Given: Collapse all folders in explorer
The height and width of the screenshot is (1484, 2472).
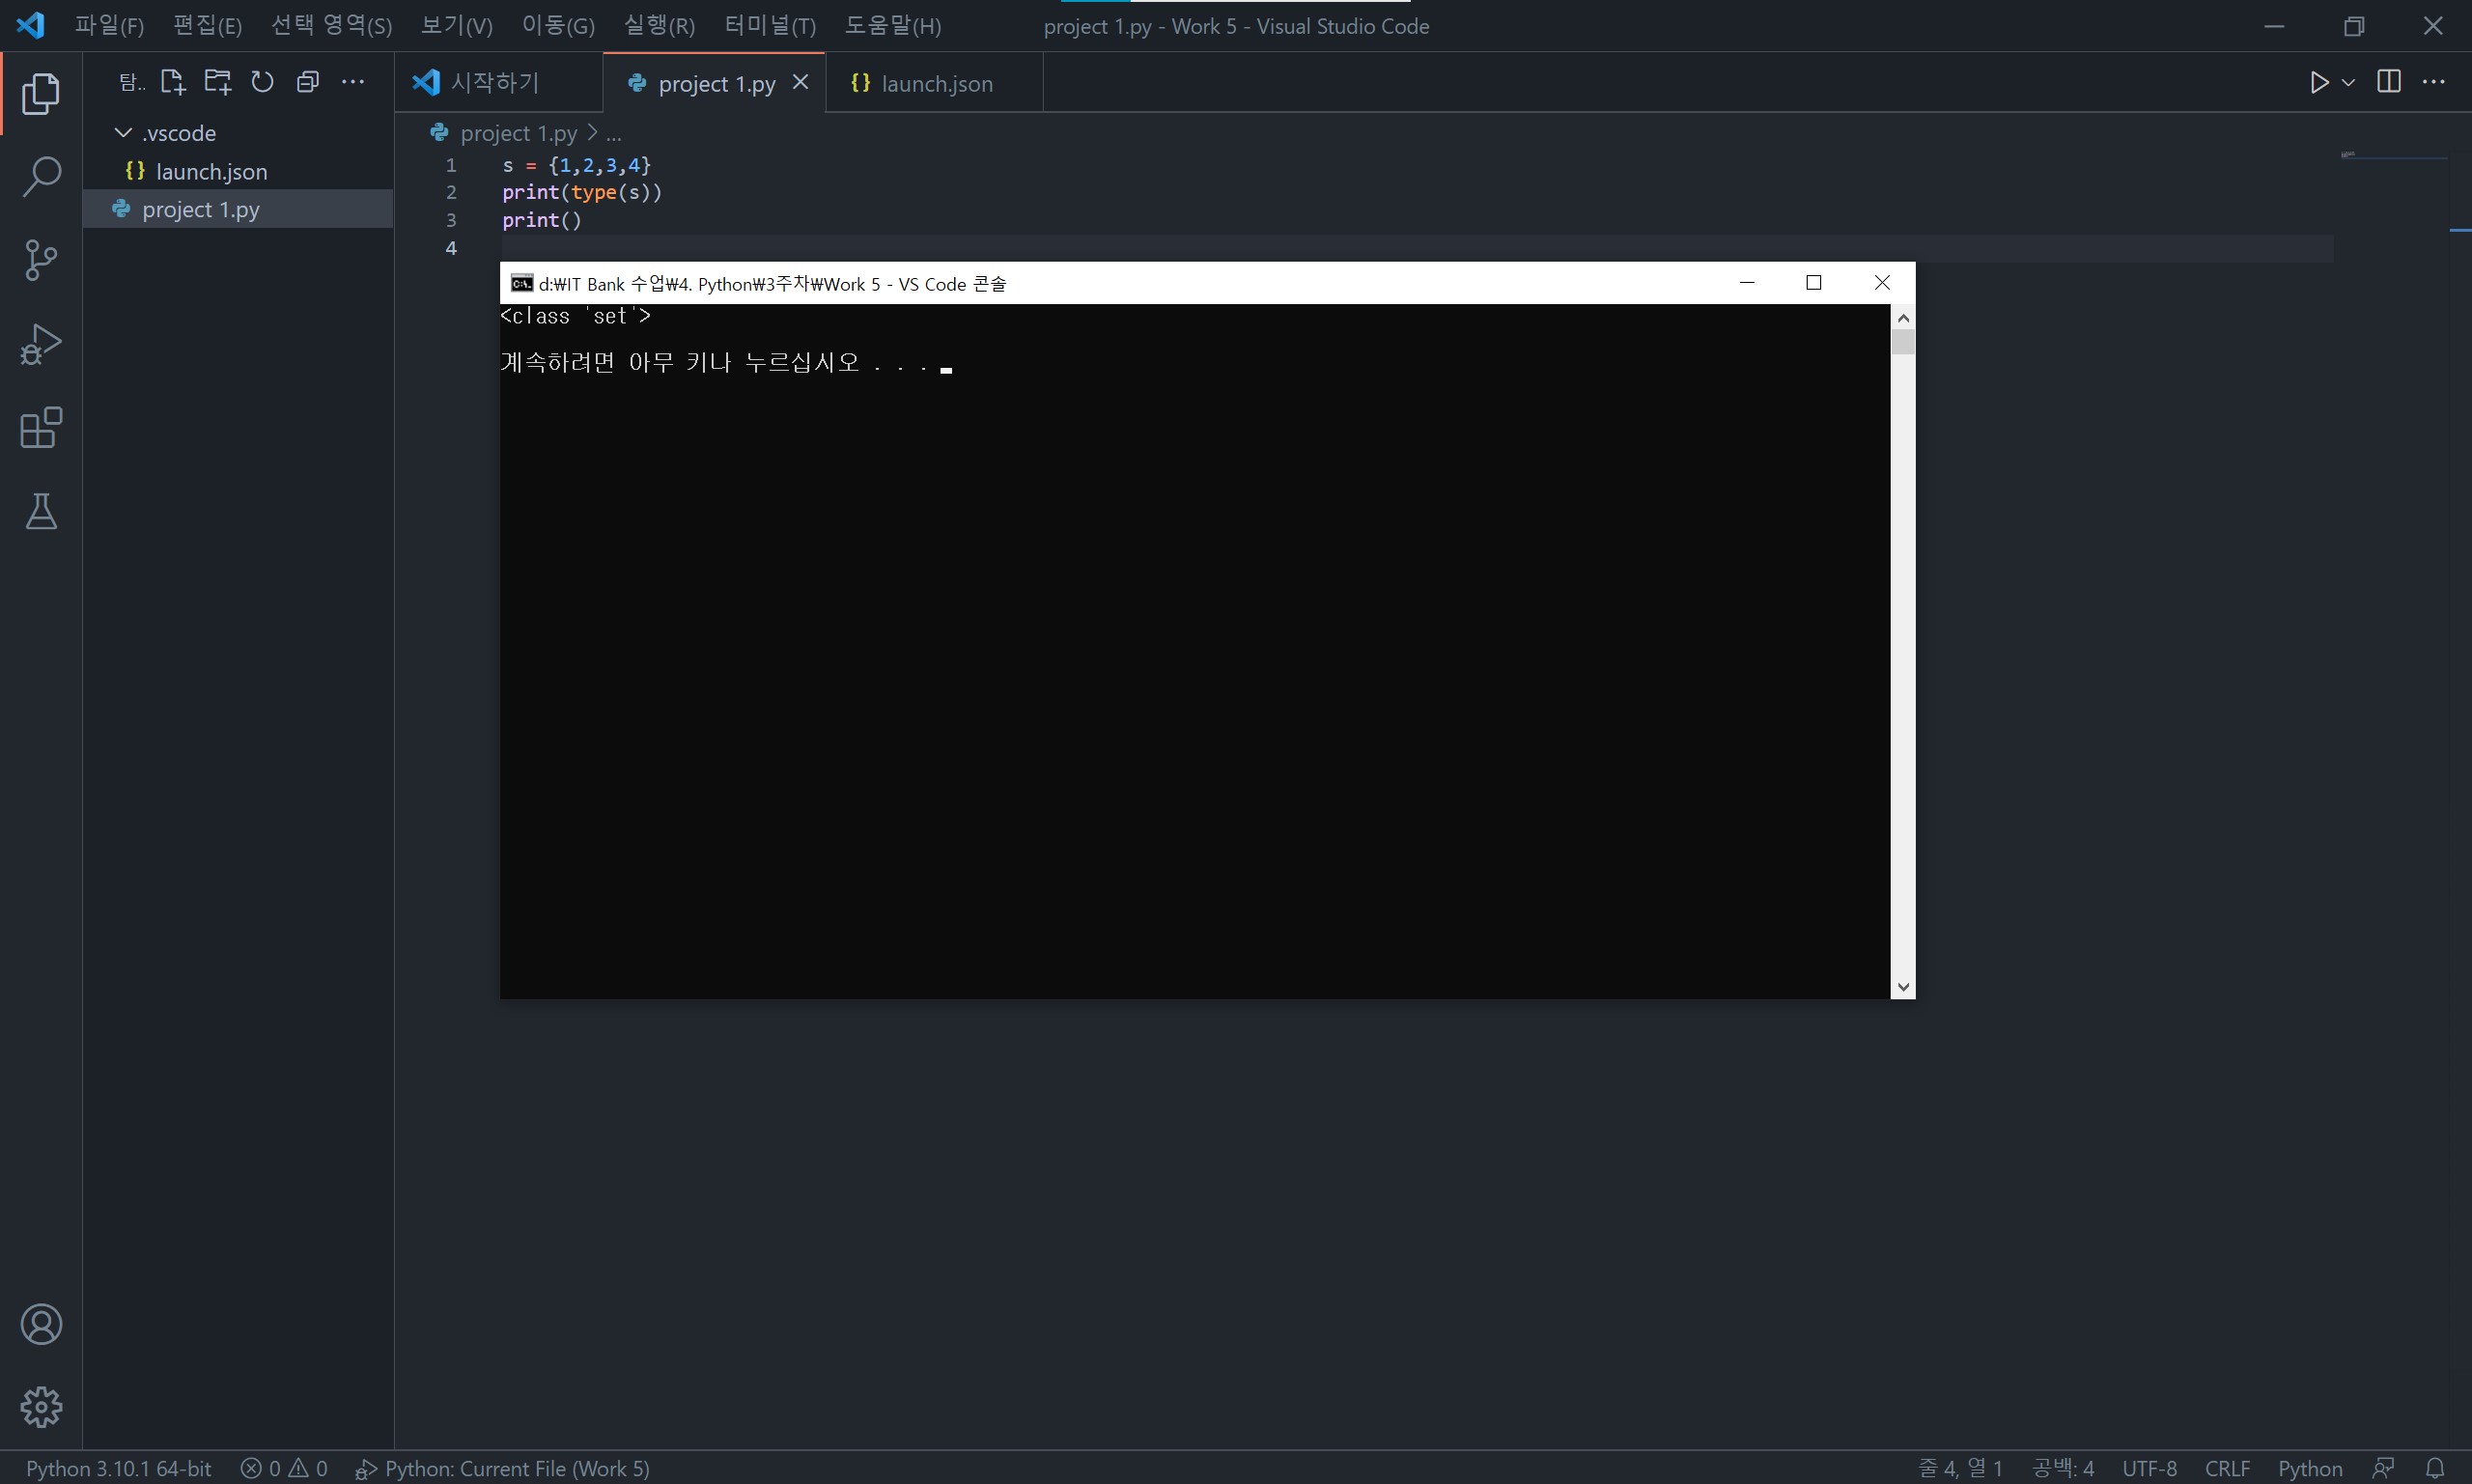Looking at the screenshot, I should coord(308,82).
